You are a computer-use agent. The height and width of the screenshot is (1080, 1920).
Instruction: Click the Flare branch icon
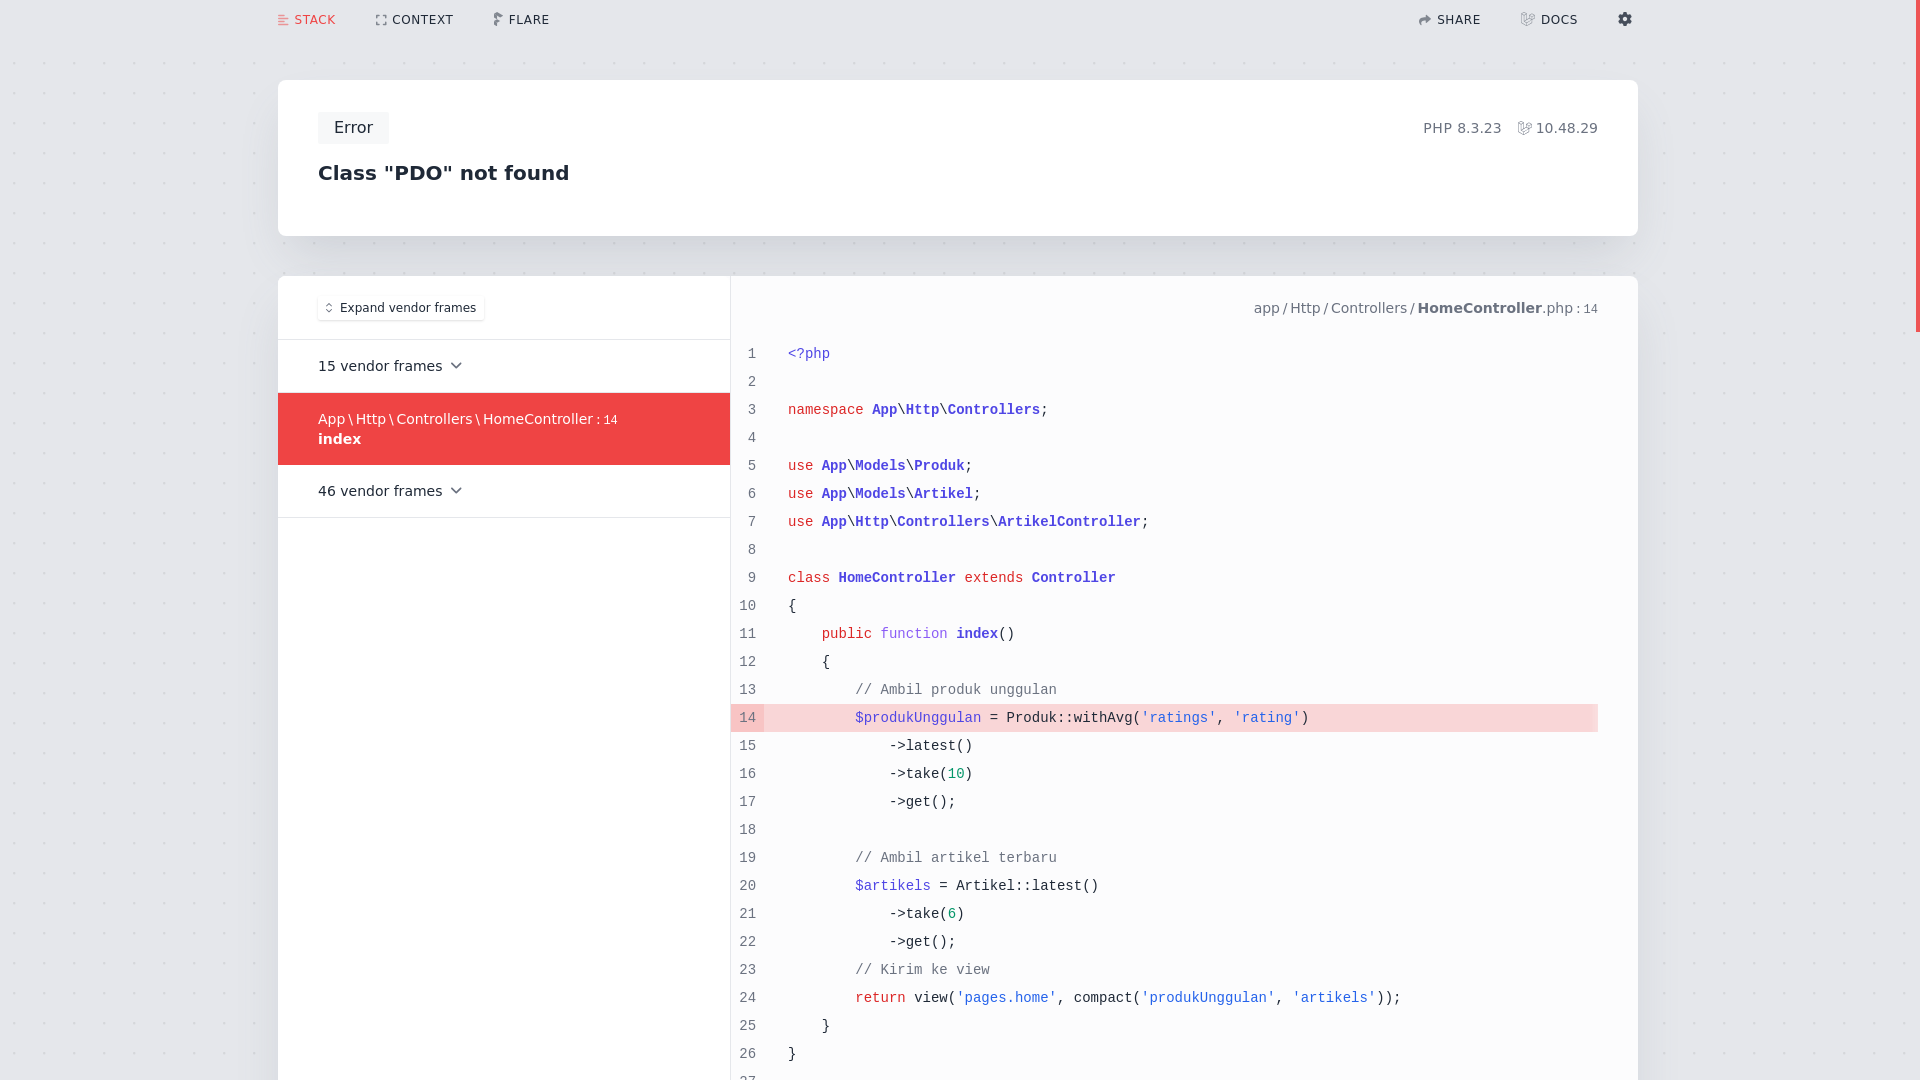(x=497, y=20)
